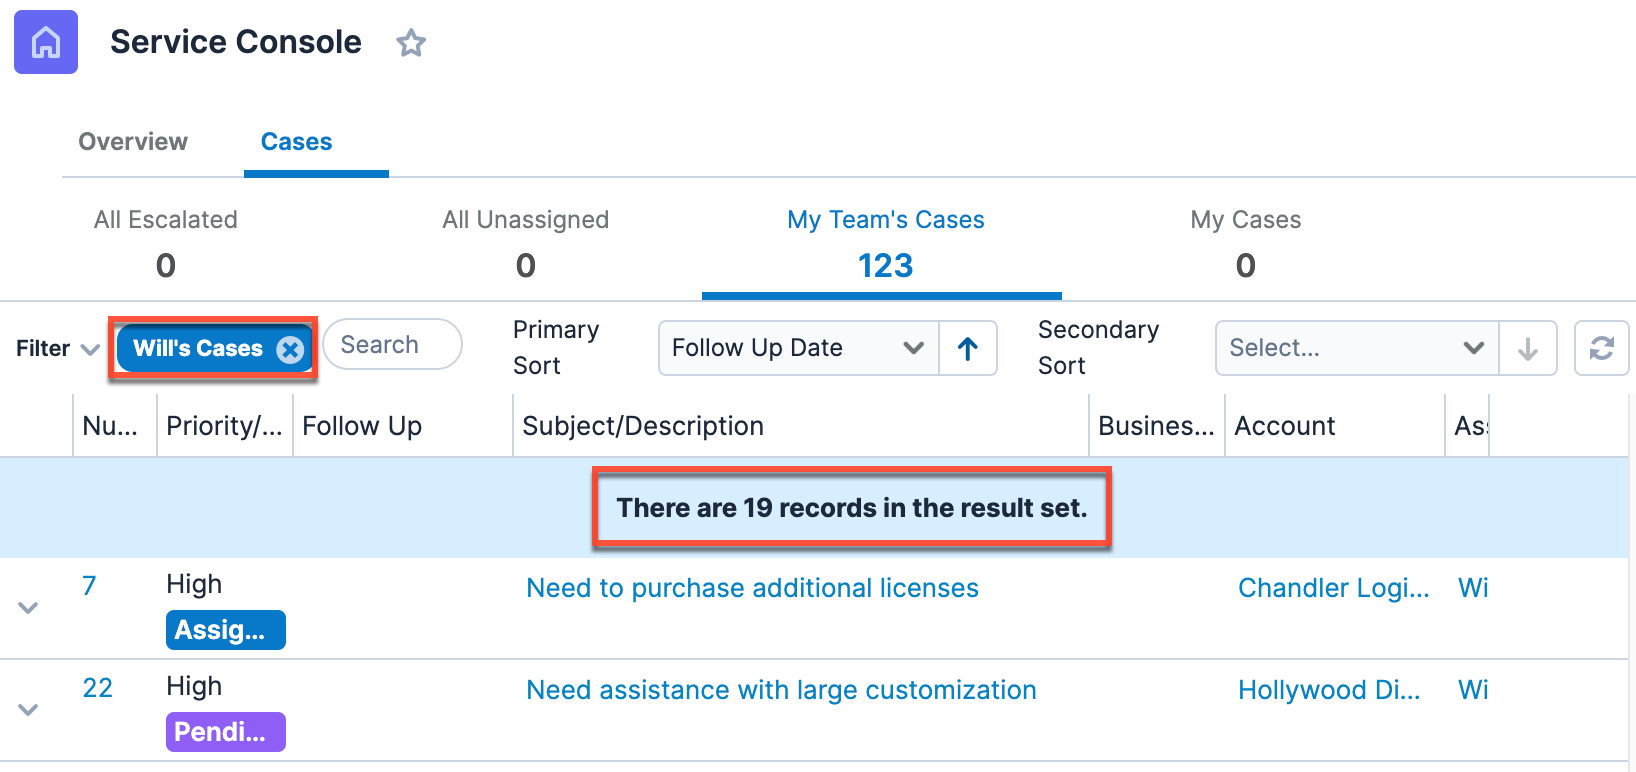Expand case 22 row chevron
Image resolution: width=1636 pixels, height=772 pixels.
28,710
